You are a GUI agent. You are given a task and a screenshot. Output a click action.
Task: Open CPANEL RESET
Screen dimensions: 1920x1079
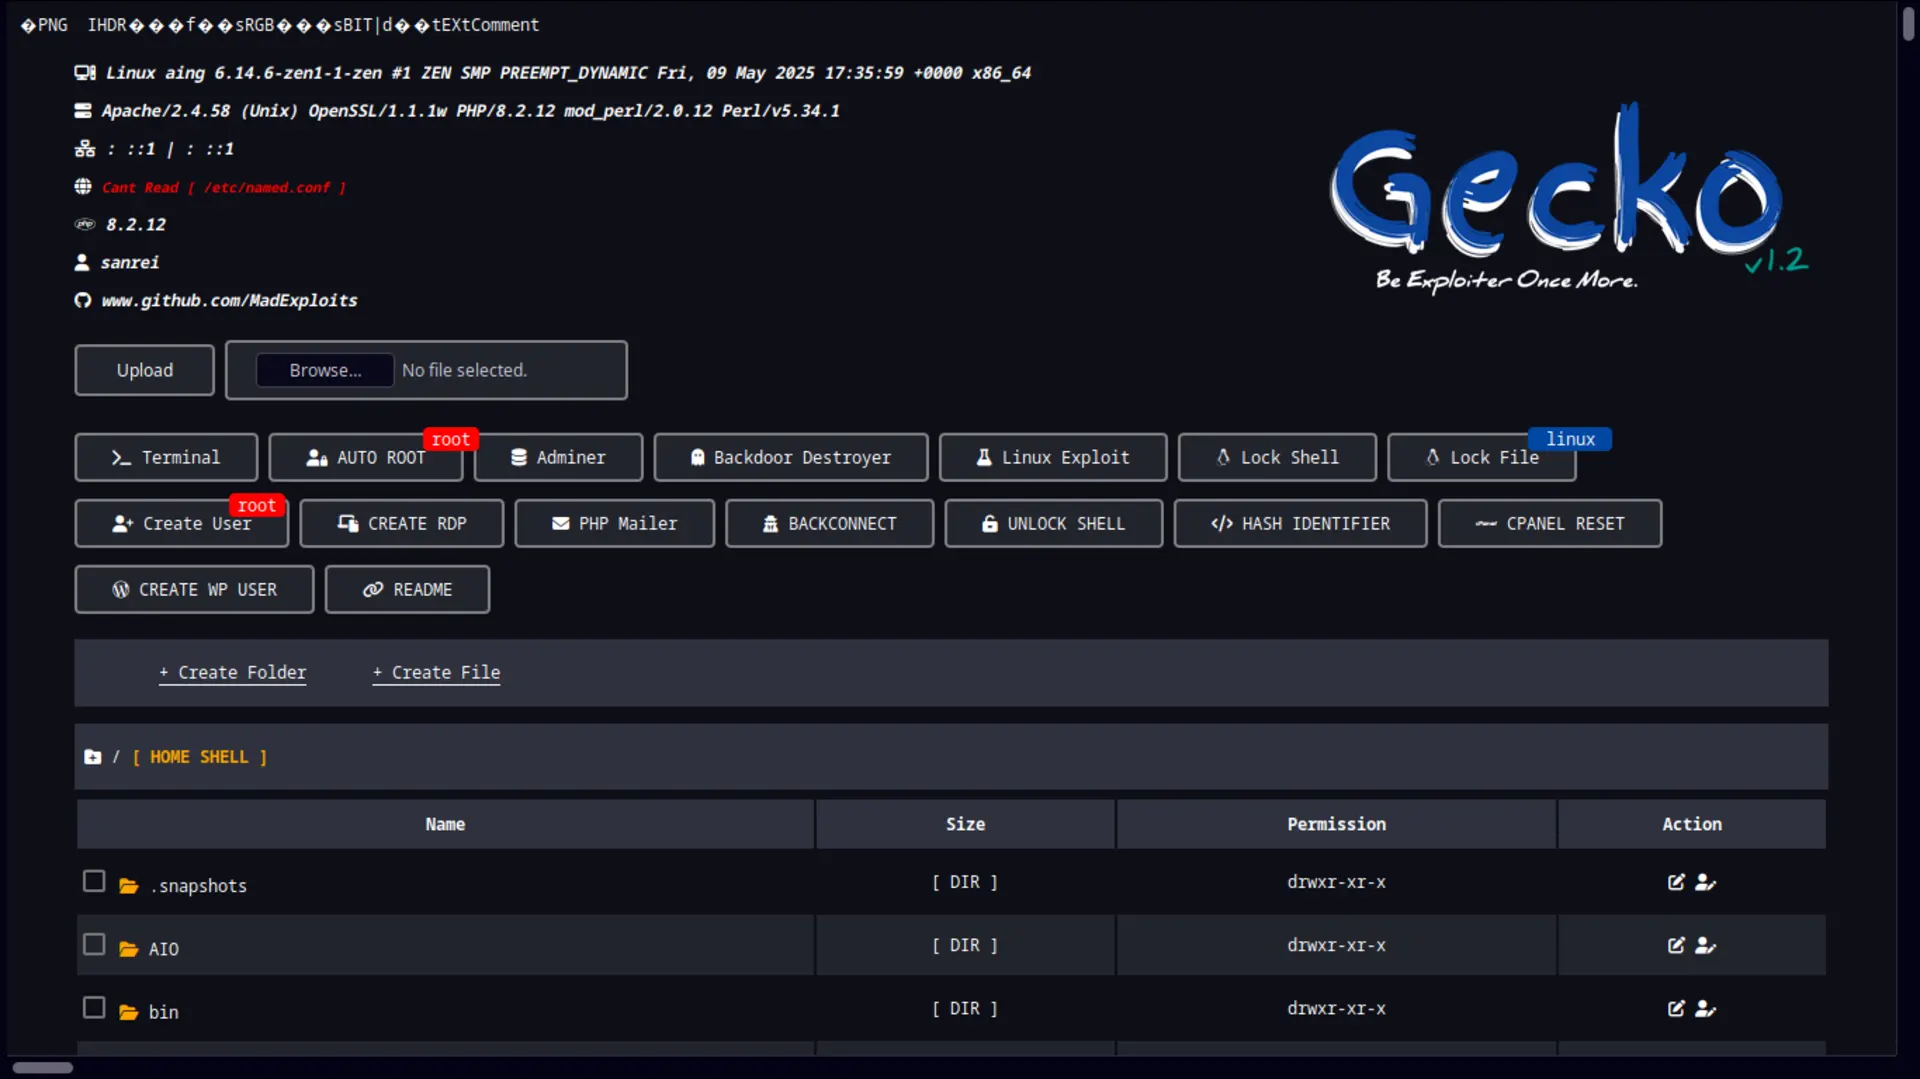(x=1550, y=523)
